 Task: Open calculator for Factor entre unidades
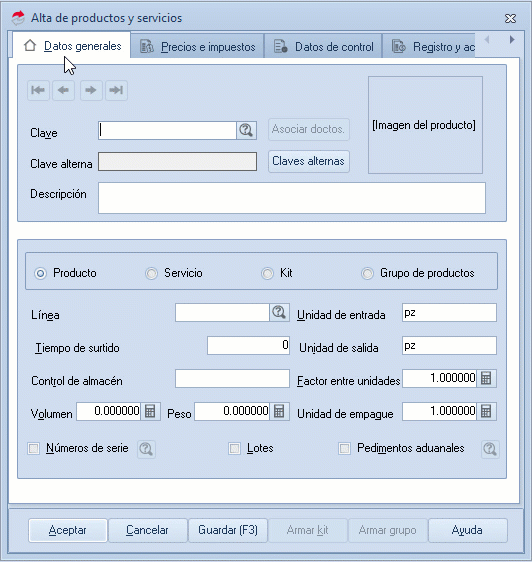point(486,378)
